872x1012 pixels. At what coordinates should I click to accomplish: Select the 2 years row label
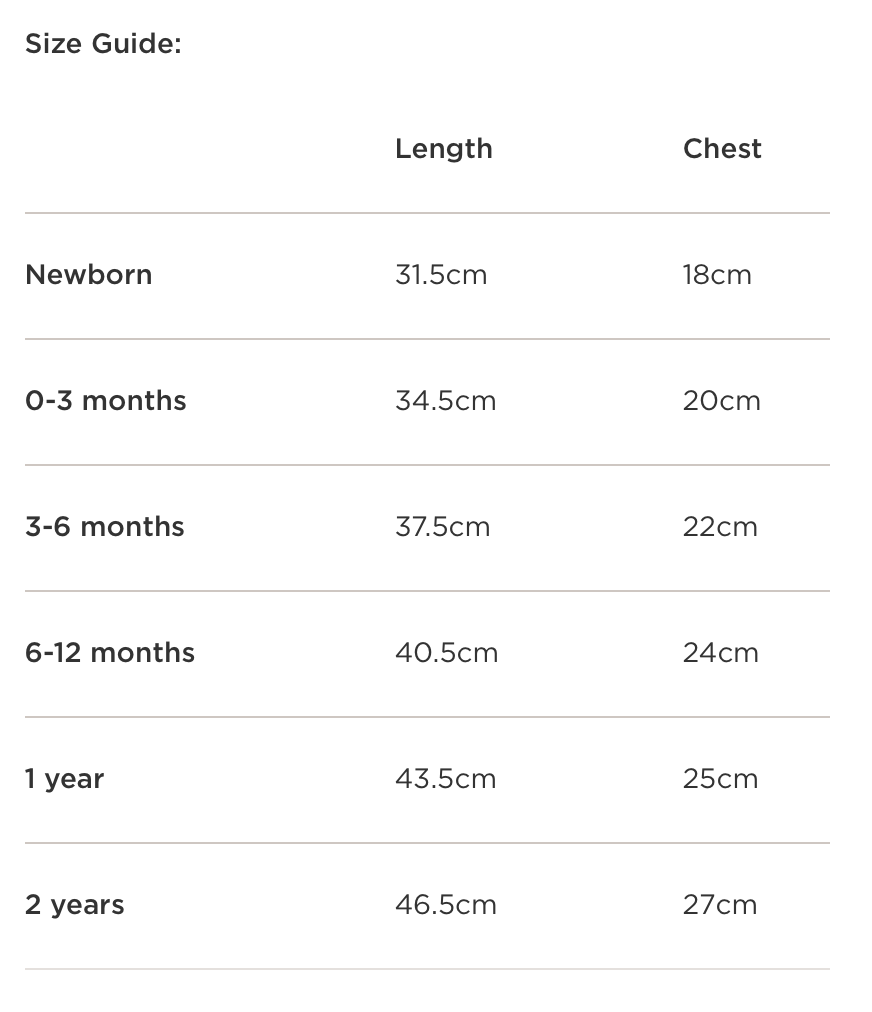click(75, 905)
